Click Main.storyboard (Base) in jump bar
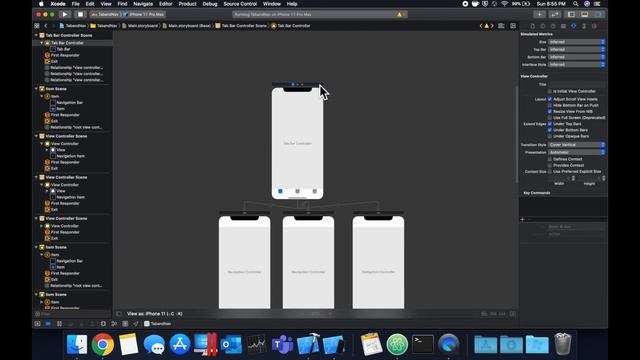 [x=187, y=26]
